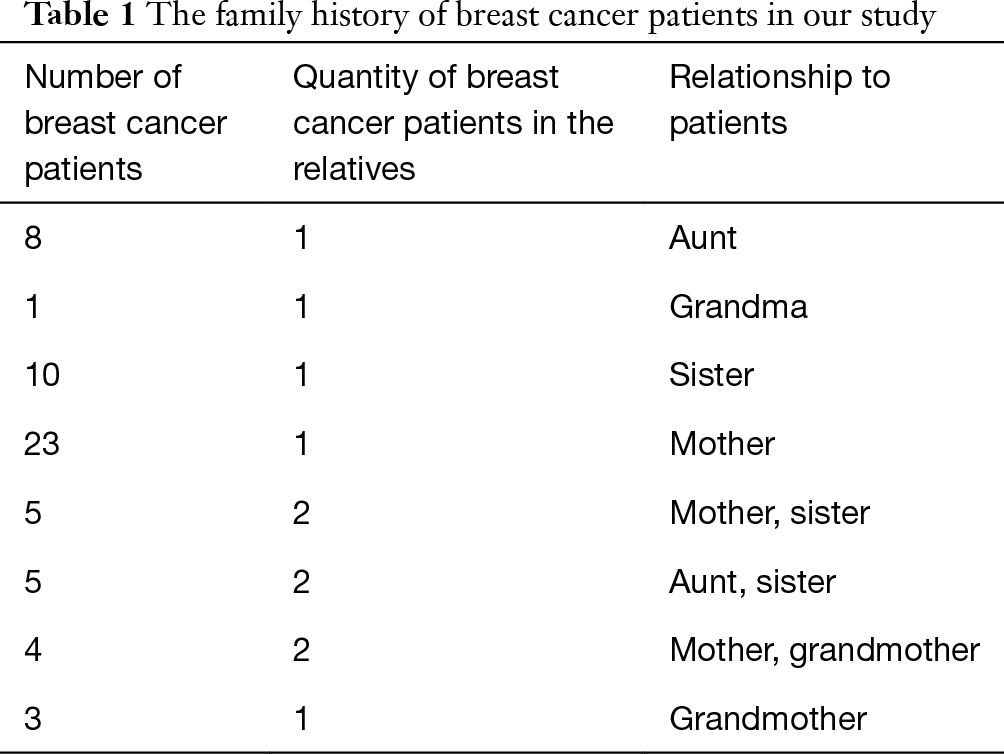Select the 'Number of breast cancer patients' header
This screenshot has width=1004, height=754.
[x=126, y=123]
